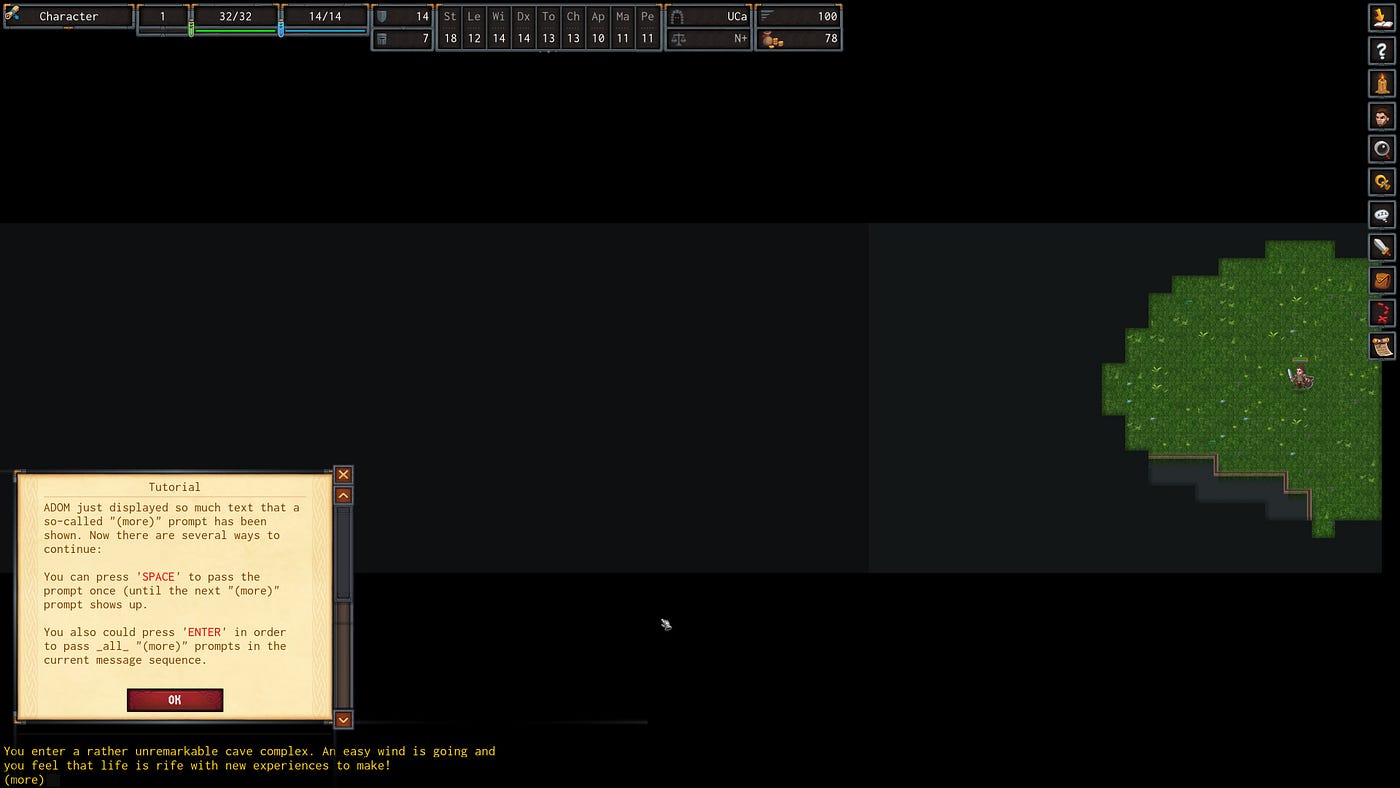Click the dungeon arch location icon
Viewport: 1400px width, 788px height.
(x=677, y=16)
